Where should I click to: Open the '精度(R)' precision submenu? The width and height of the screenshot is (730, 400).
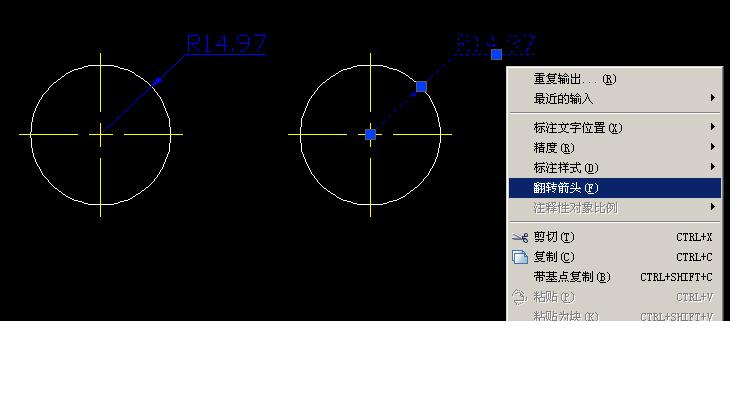[615, 148]
